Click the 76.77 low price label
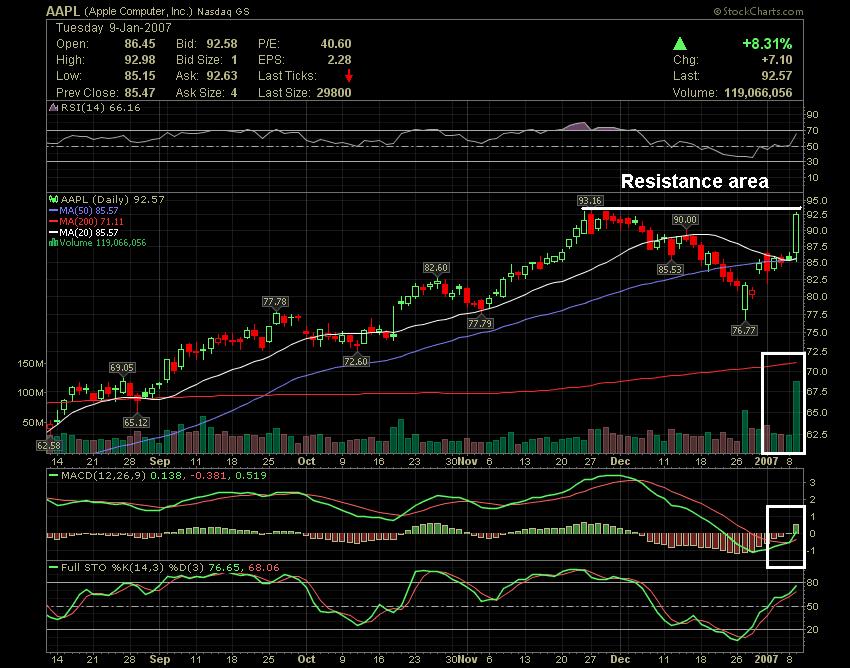Viewport: 850px width, 668px height. (x=744, y=330)
